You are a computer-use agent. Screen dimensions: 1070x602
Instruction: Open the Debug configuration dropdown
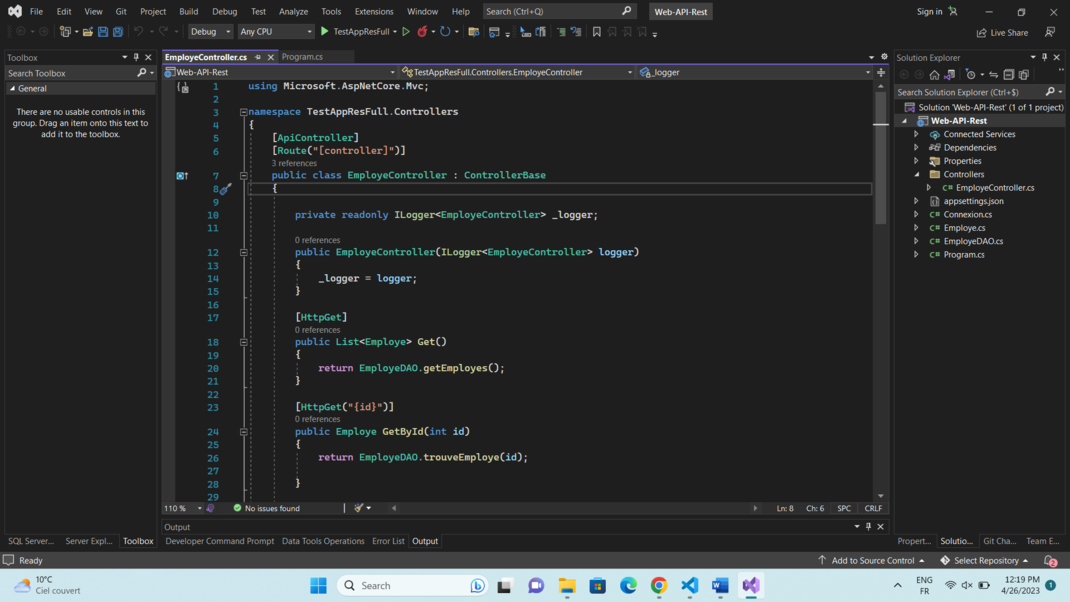click(210, 32)
